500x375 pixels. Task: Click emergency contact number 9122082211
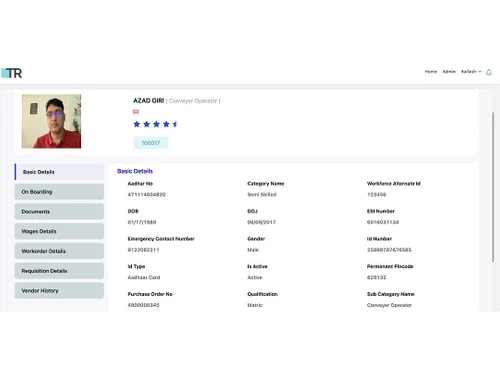(x=144, y=250)
